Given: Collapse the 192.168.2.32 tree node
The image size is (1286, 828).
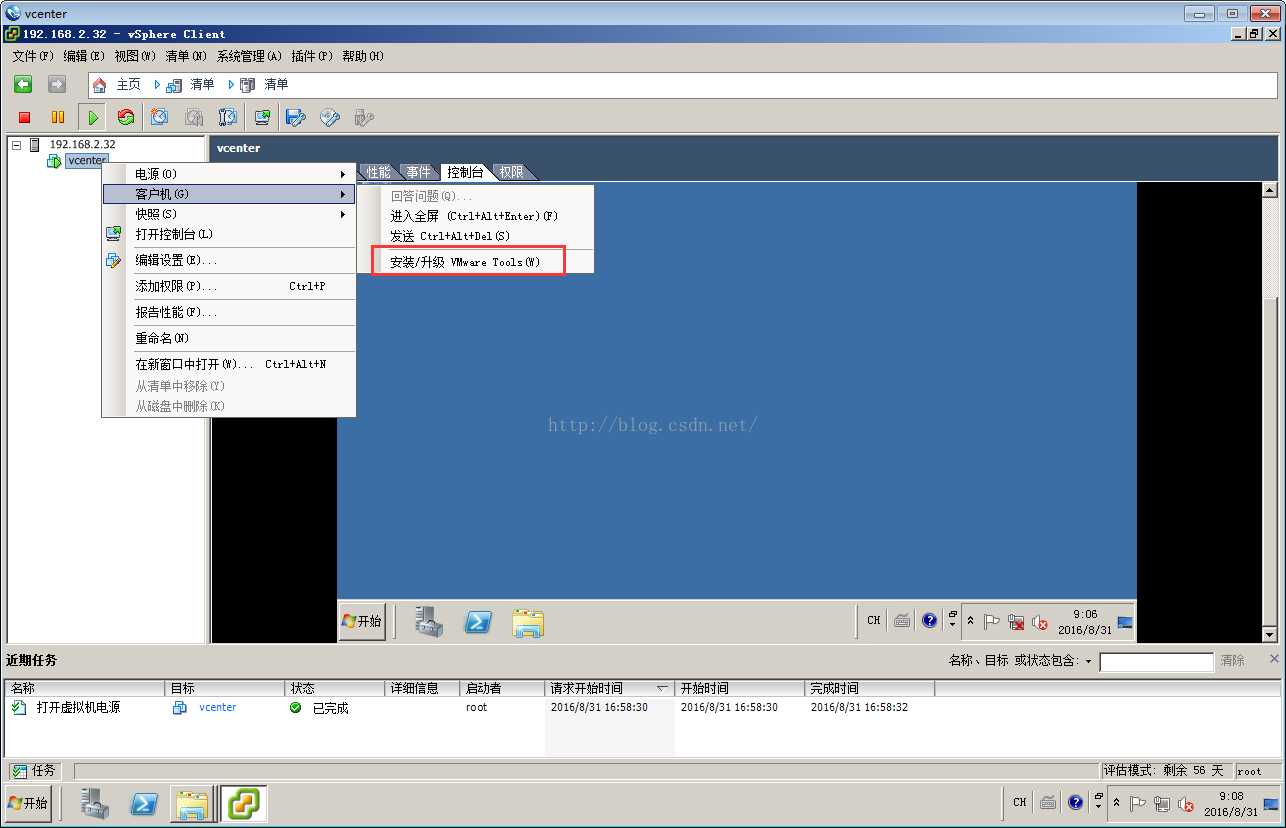Looking at the screenshot, I should pyautogui.click(x=16, y=145).
